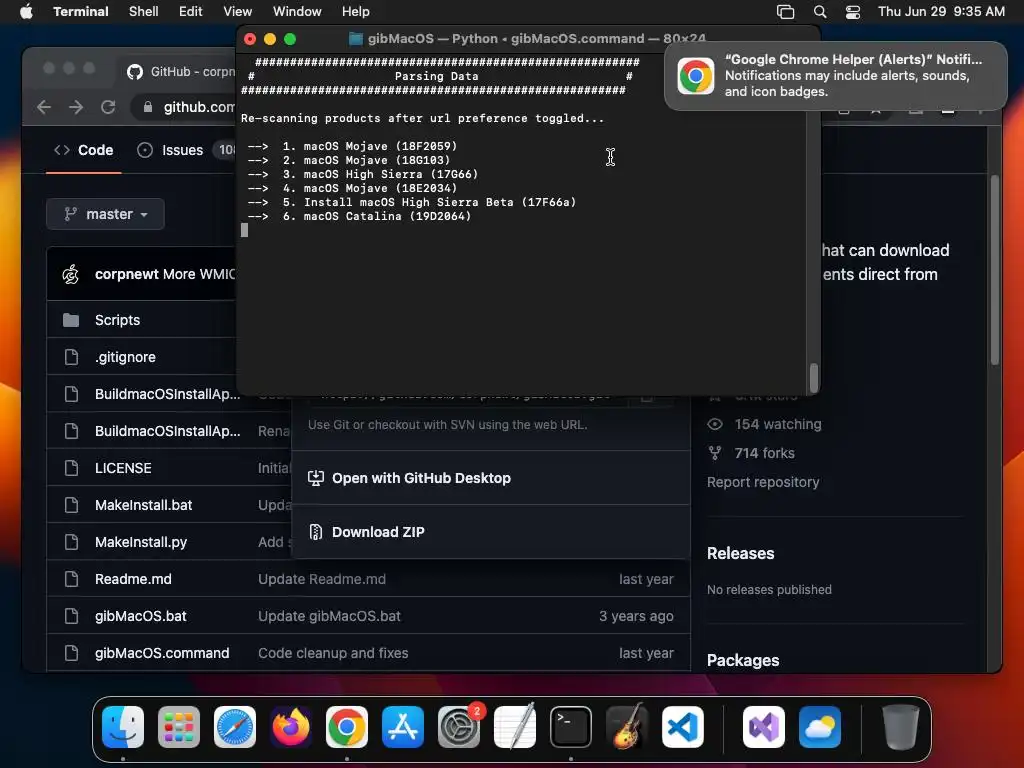
Task: Select the GitHub browser tab in Chrome
Action: click(x=180, y=71)
